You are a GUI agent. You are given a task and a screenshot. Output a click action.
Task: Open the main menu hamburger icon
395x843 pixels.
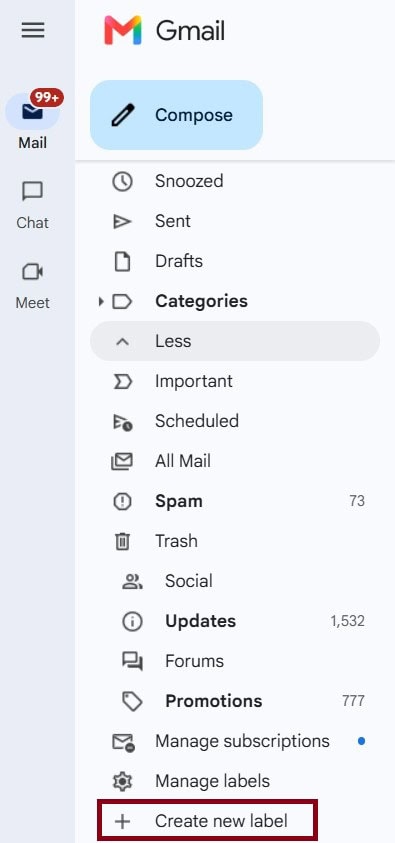(x=33, y=30)
